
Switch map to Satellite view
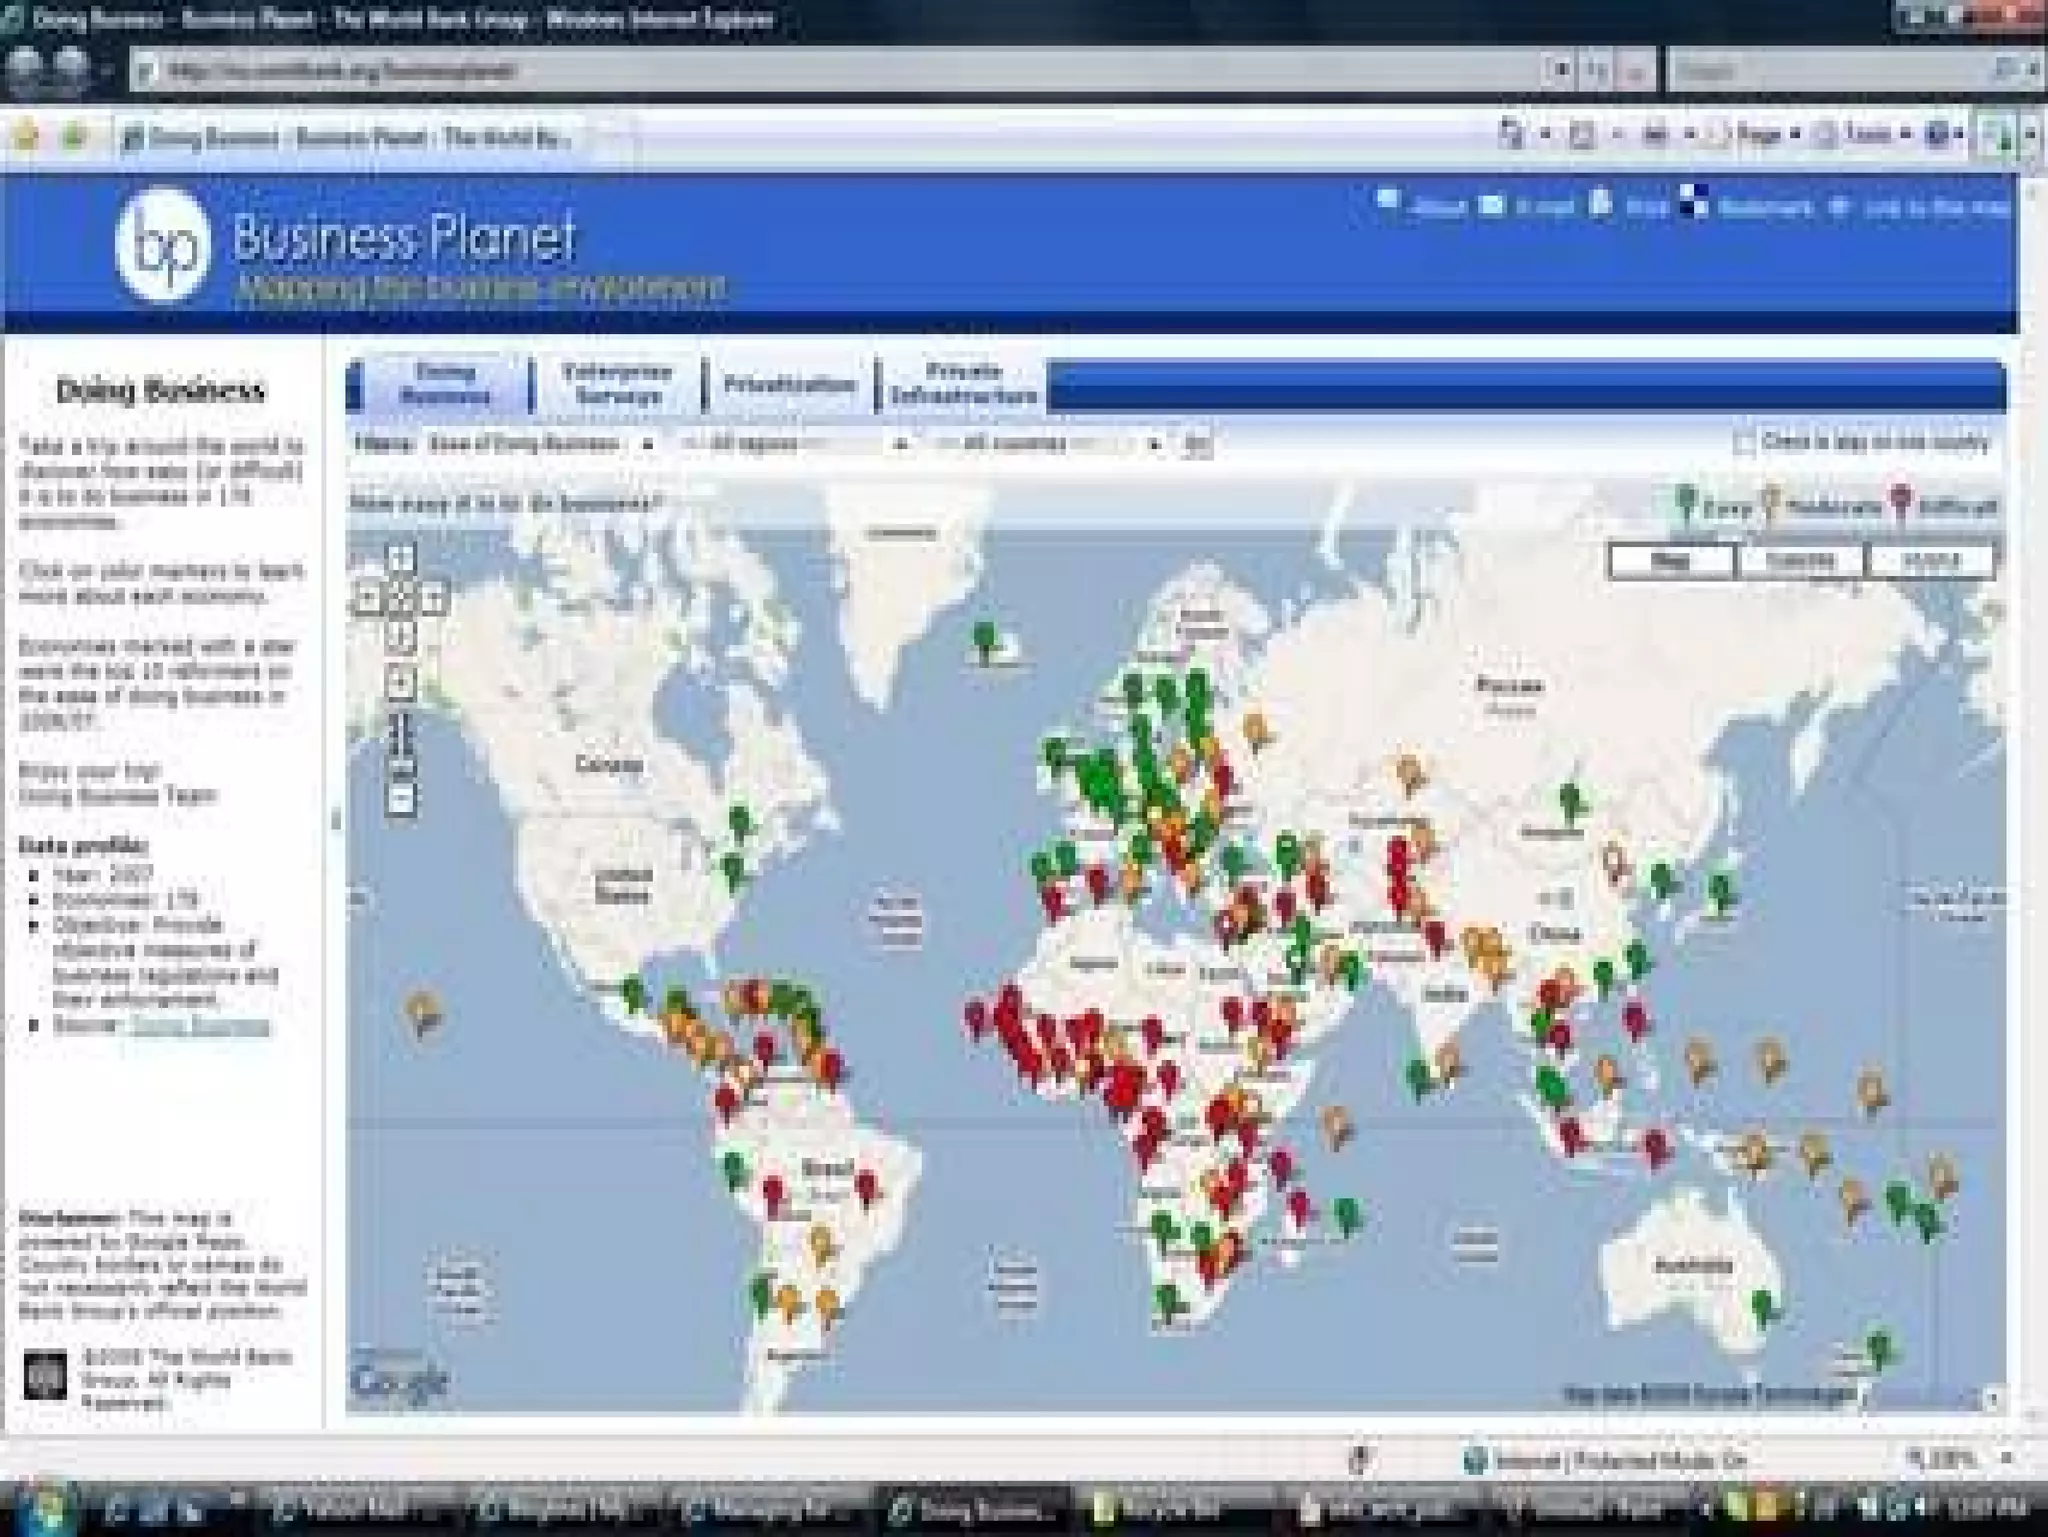(1800, 561)
